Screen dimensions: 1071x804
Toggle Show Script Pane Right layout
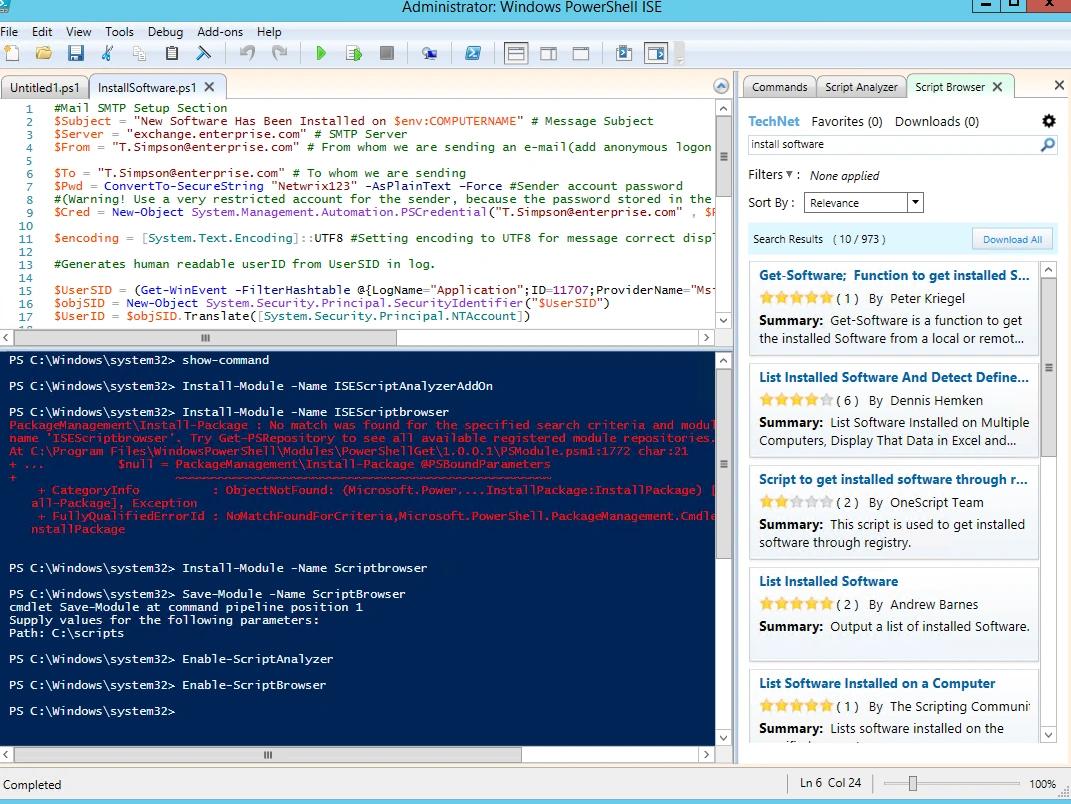(x=549, y=54)
